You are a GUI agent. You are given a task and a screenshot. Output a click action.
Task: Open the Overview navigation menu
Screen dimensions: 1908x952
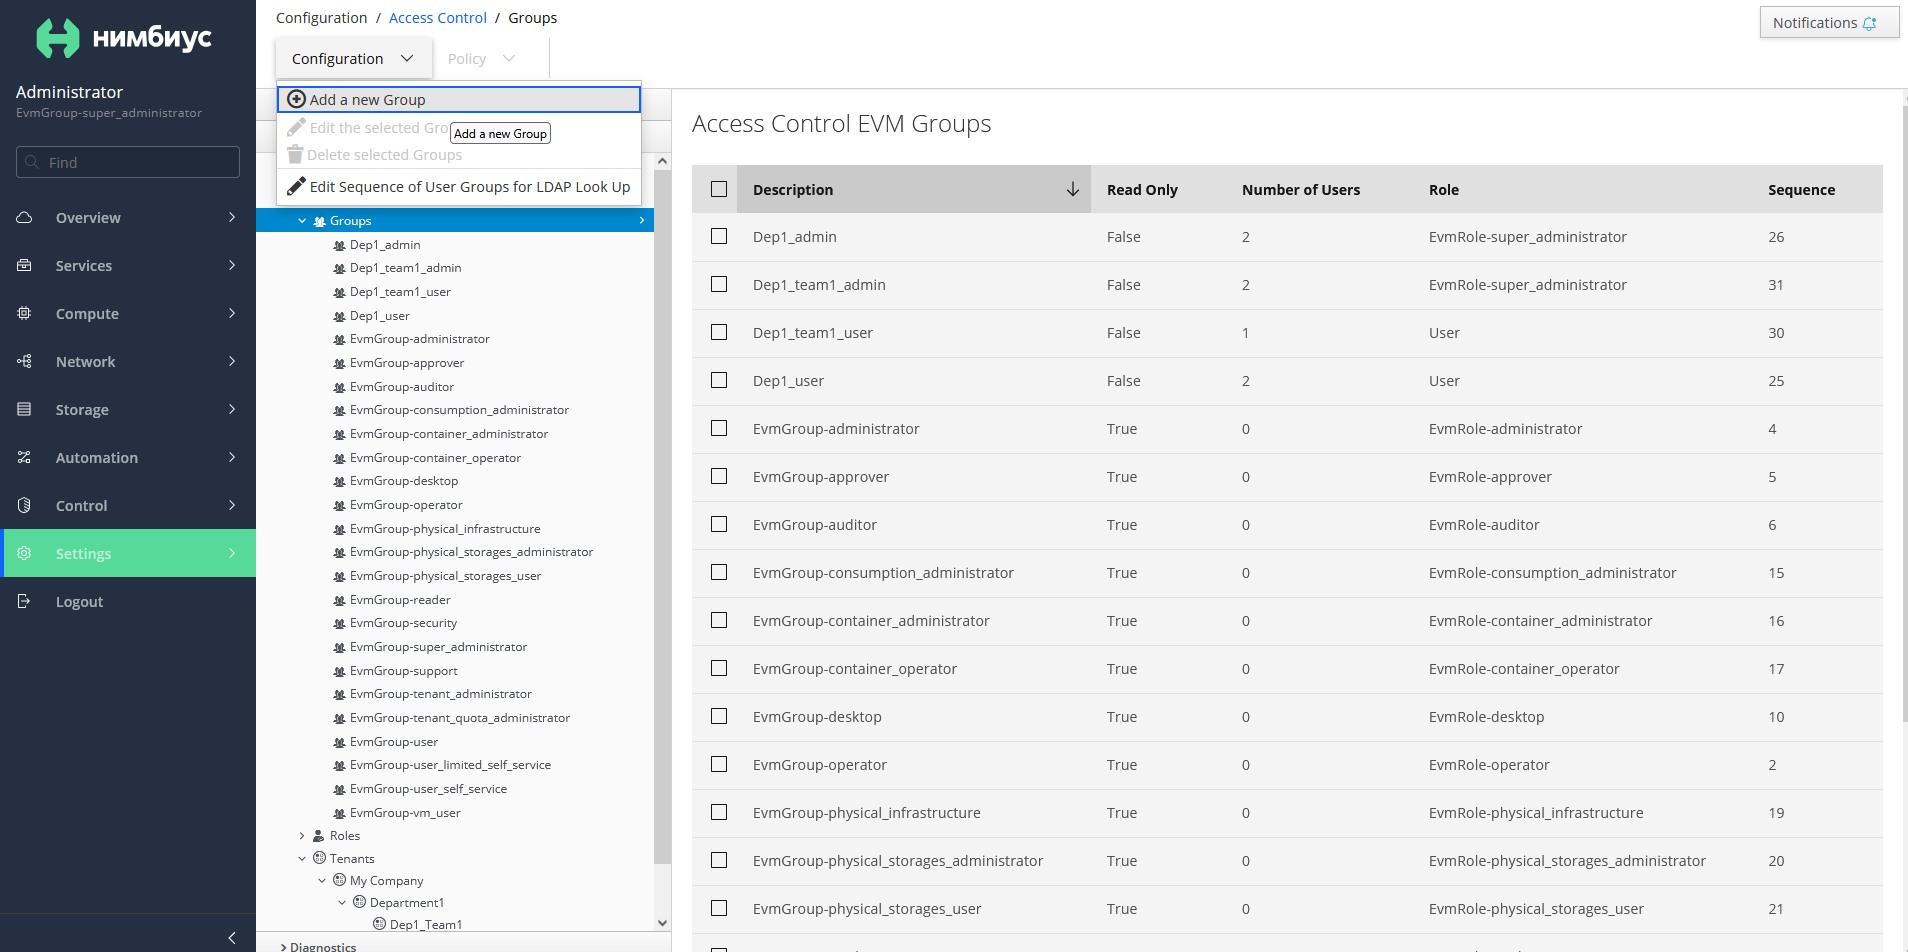(128, 217)
